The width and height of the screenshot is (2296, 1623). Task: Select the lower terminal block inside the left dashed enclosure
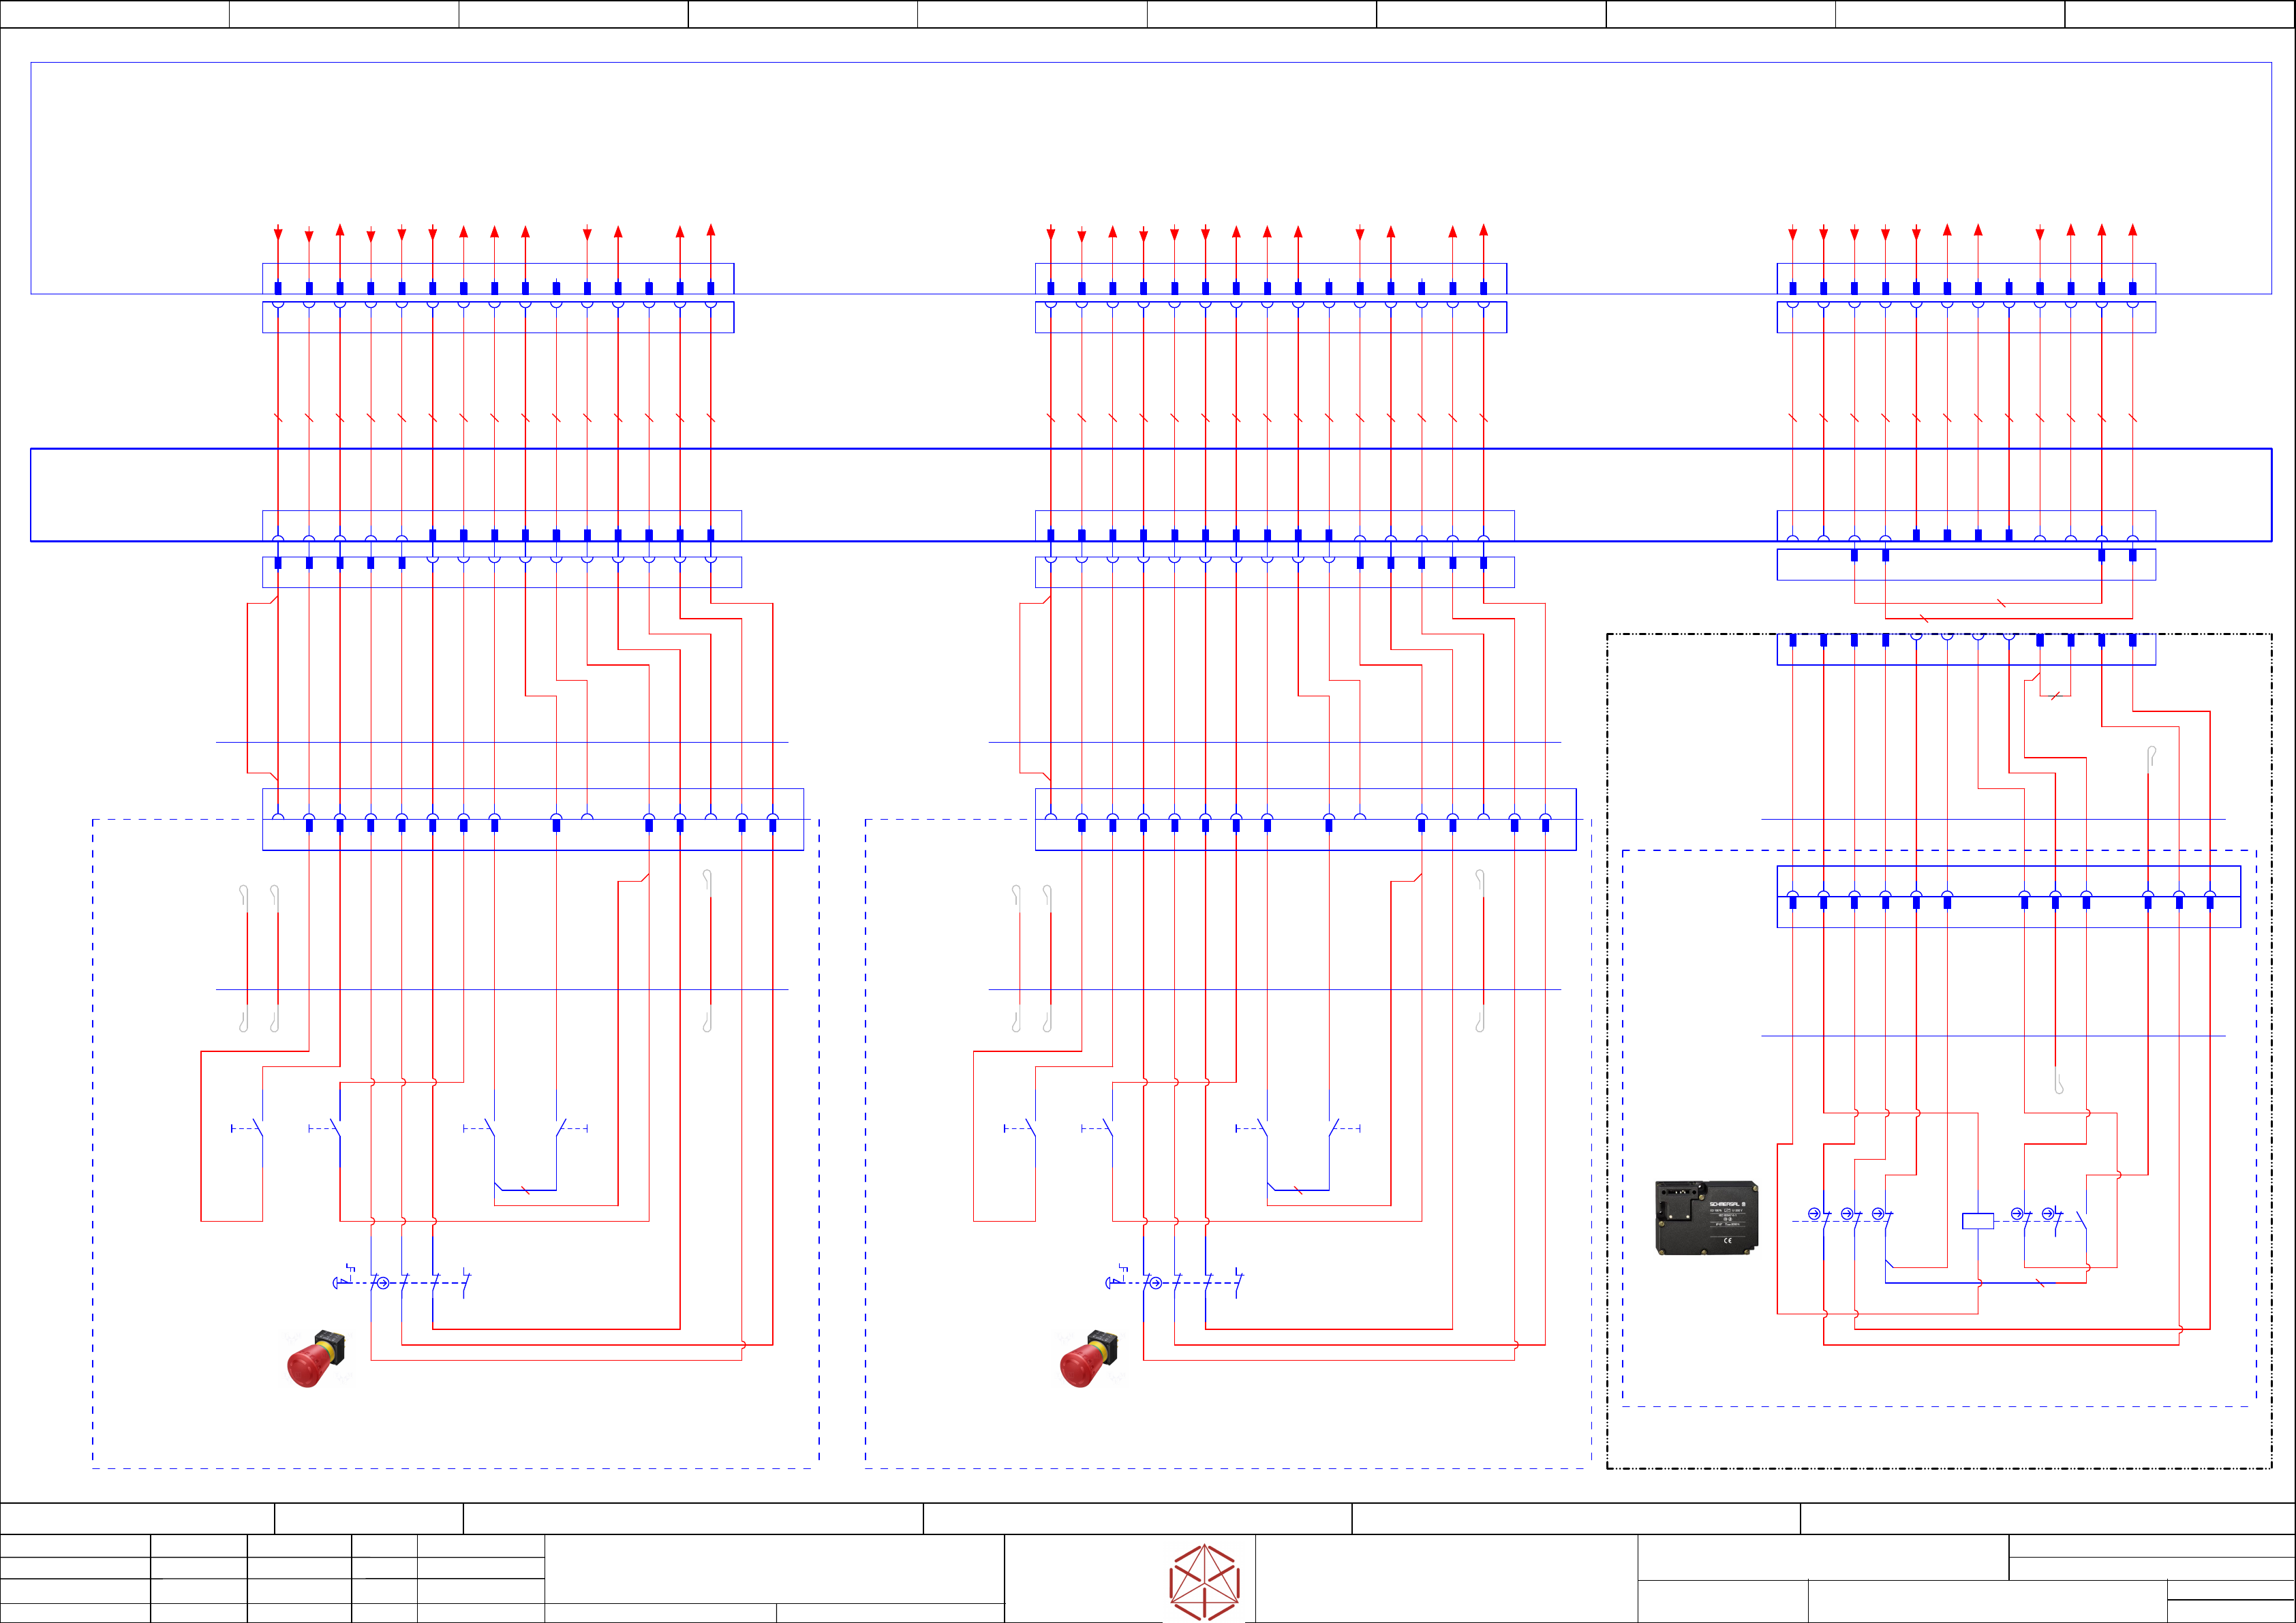(532, 836)
